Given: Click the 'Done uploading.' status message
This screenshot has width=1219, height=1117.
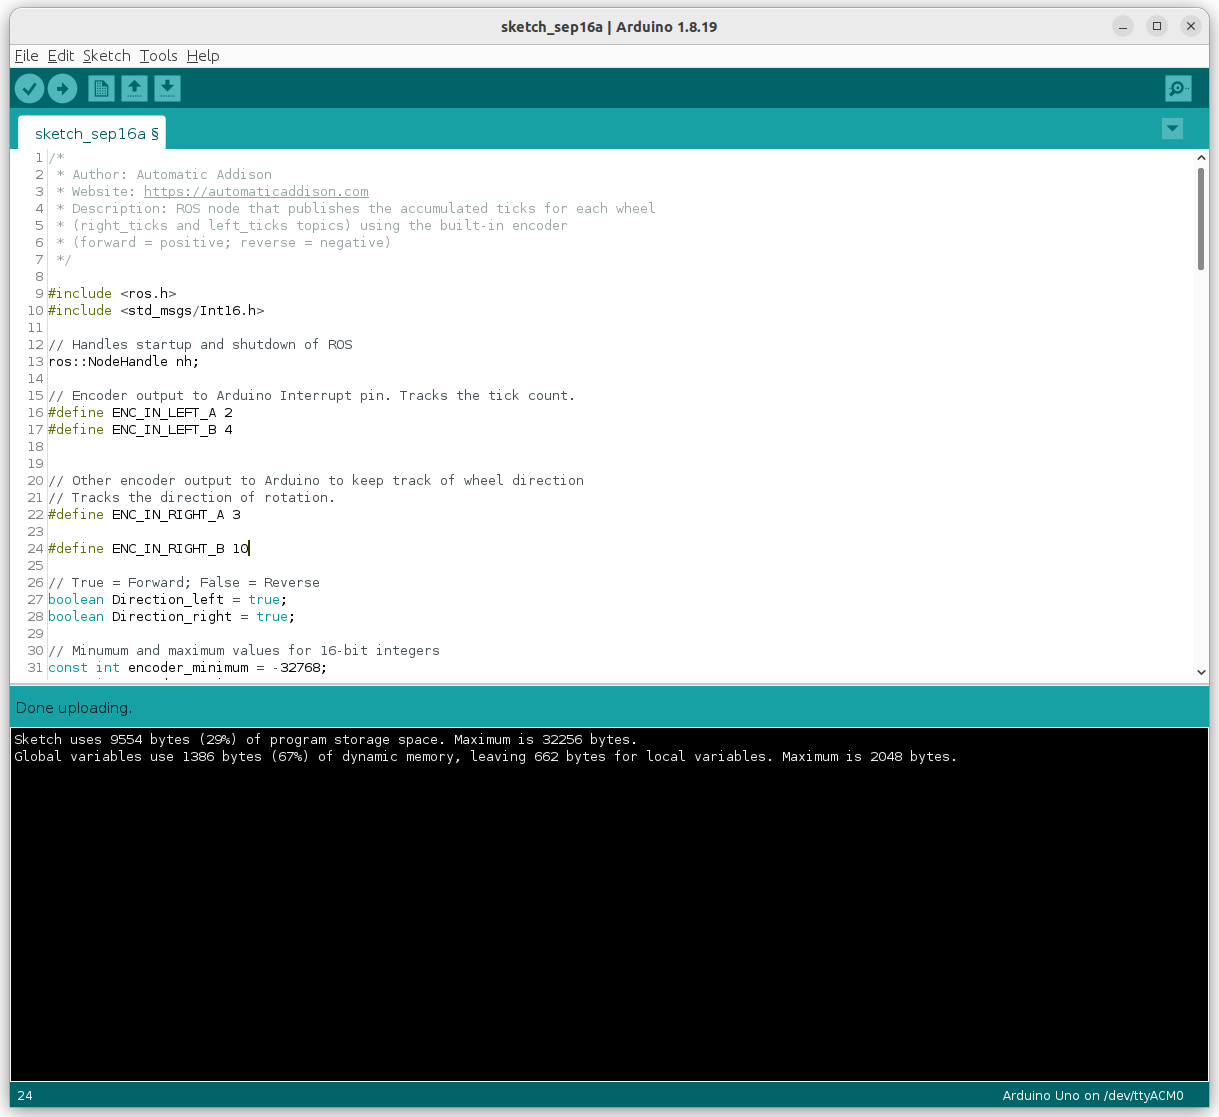Looking at the screenshot, I should coord(74,708).
